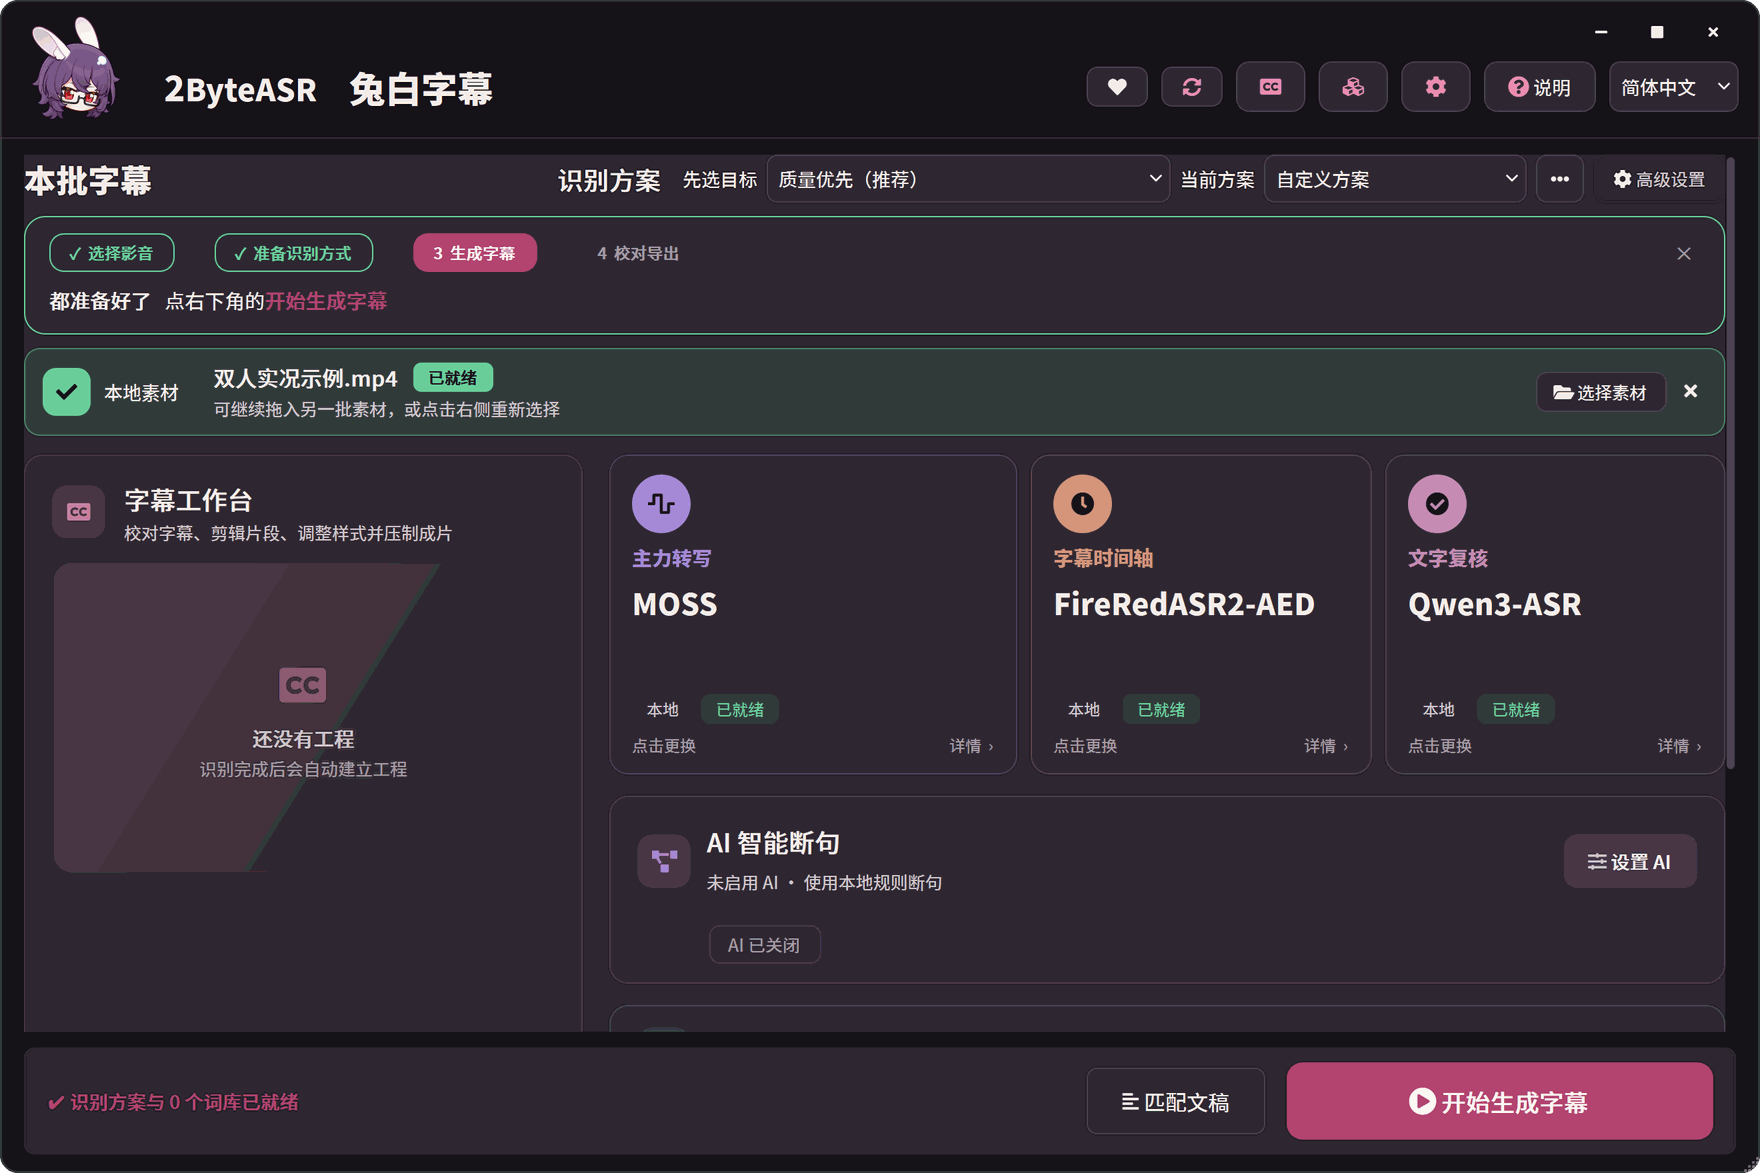The height and width of the screenshot is (1173, 1760).
Task: Open the three-dots more options menu
Action: pos(1560,179)
